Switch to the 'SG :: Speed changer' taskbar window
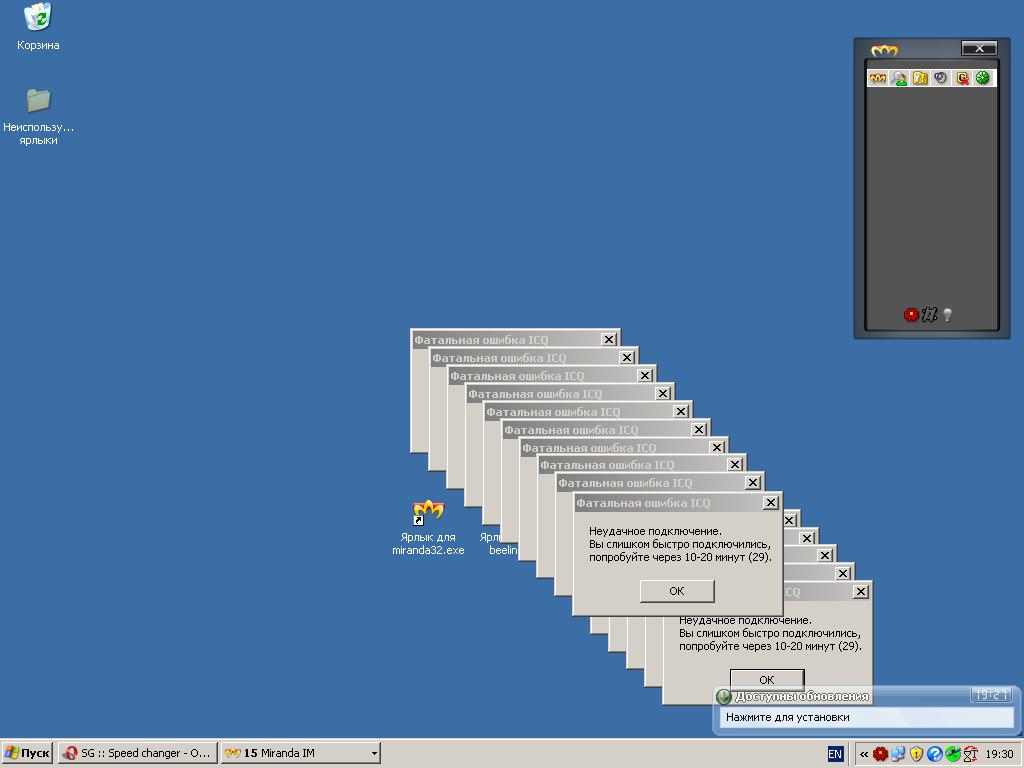The width and height of the screenshot is (1024, 768). [137, 753]
